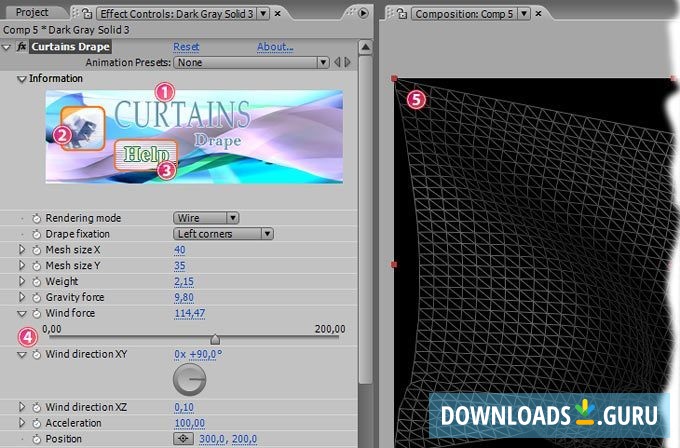Expand Mesh size X property

[x=22, y=250]
